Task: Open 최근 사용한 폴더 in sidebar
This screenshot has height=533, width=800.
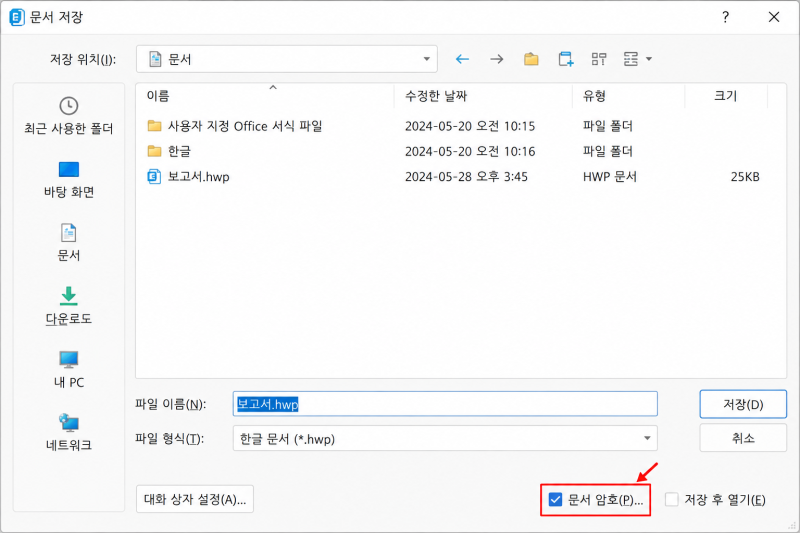Action: [68, 116]
